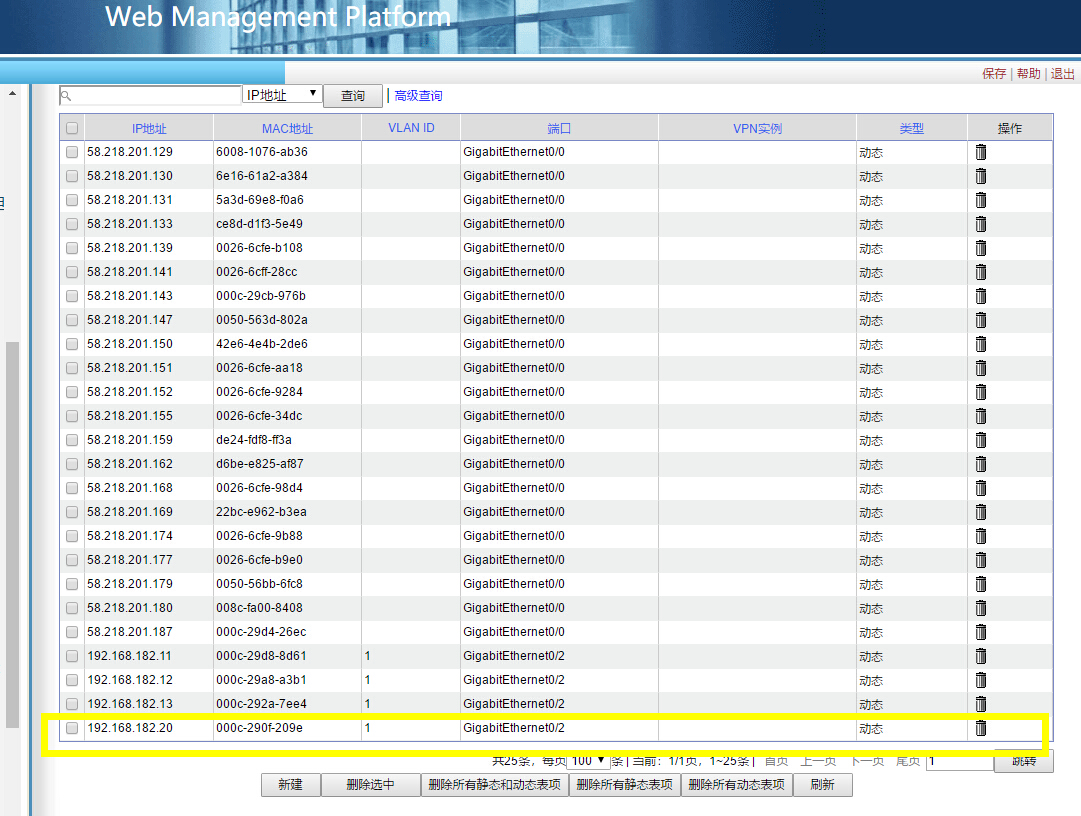Viewport: 1081px width, 816px height.
Task: Open the per-page 100 entries dropdown
Action: pyautogui.click(x=587, y=761)
